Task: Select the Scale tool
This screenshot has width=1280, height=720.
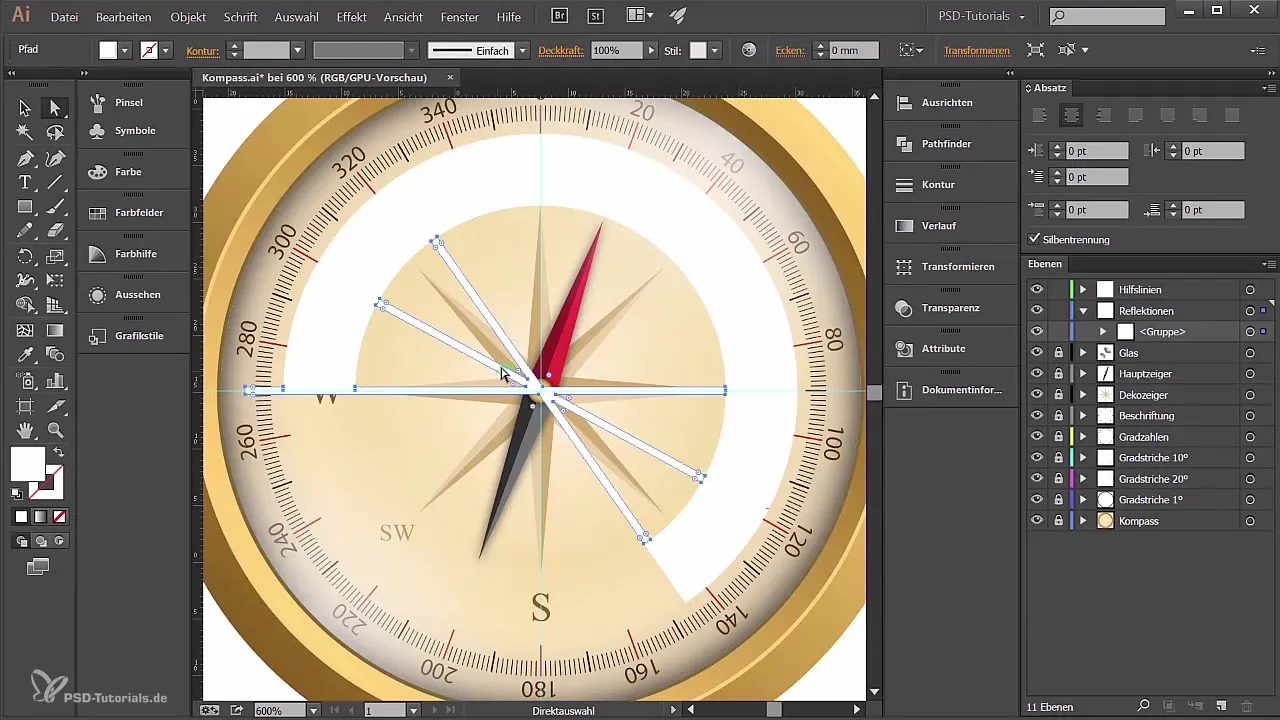Action: (55, 257)
